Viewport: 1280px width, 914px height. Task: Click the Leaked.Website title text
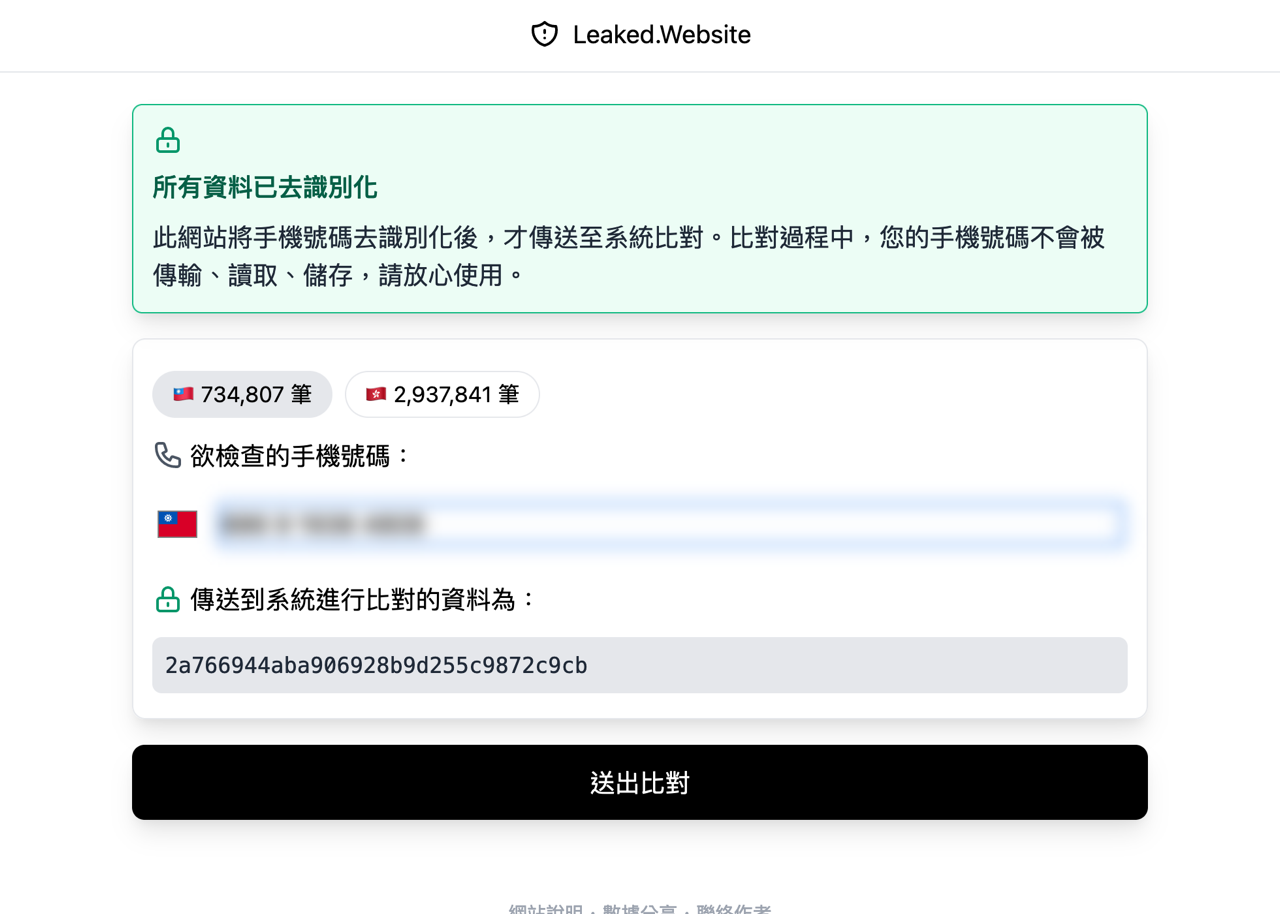662,35
